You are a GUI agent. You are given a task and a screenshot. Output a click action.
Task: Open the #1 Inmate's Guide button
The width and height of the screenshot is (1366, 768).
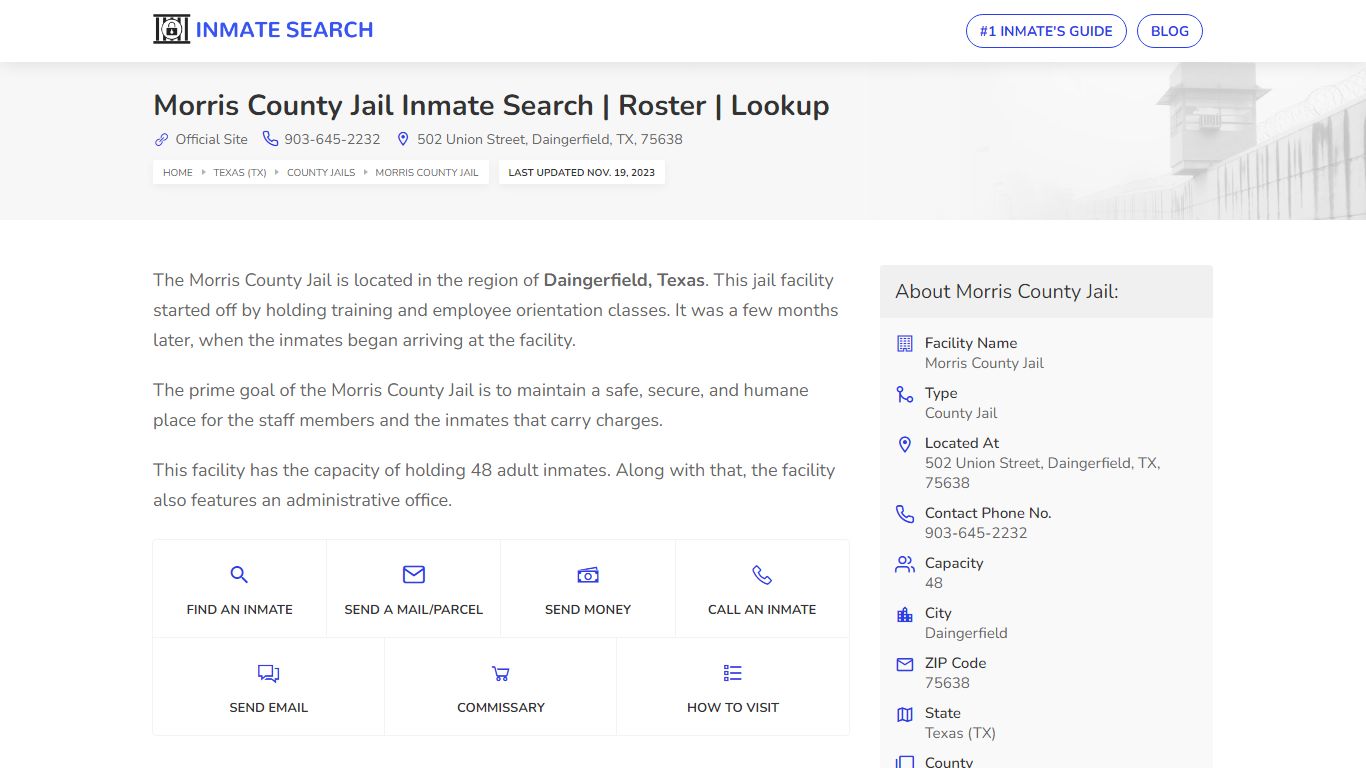(1046, 31)
